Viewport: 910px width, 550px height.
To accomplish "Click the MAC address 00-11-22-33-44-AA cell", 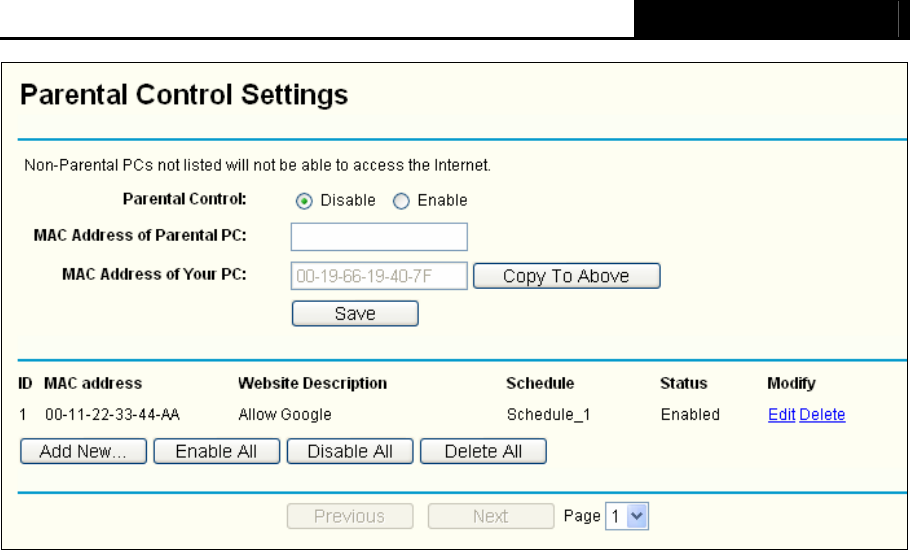I will (x=112, y=414).
